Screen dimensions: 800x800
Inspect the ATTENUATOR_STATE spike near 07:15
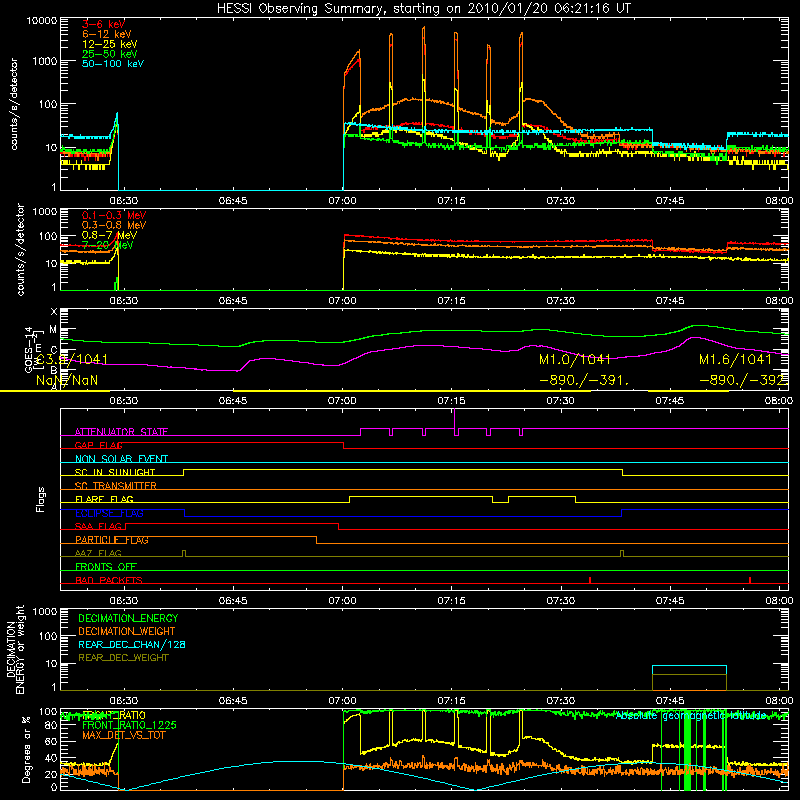coord(454,419)
